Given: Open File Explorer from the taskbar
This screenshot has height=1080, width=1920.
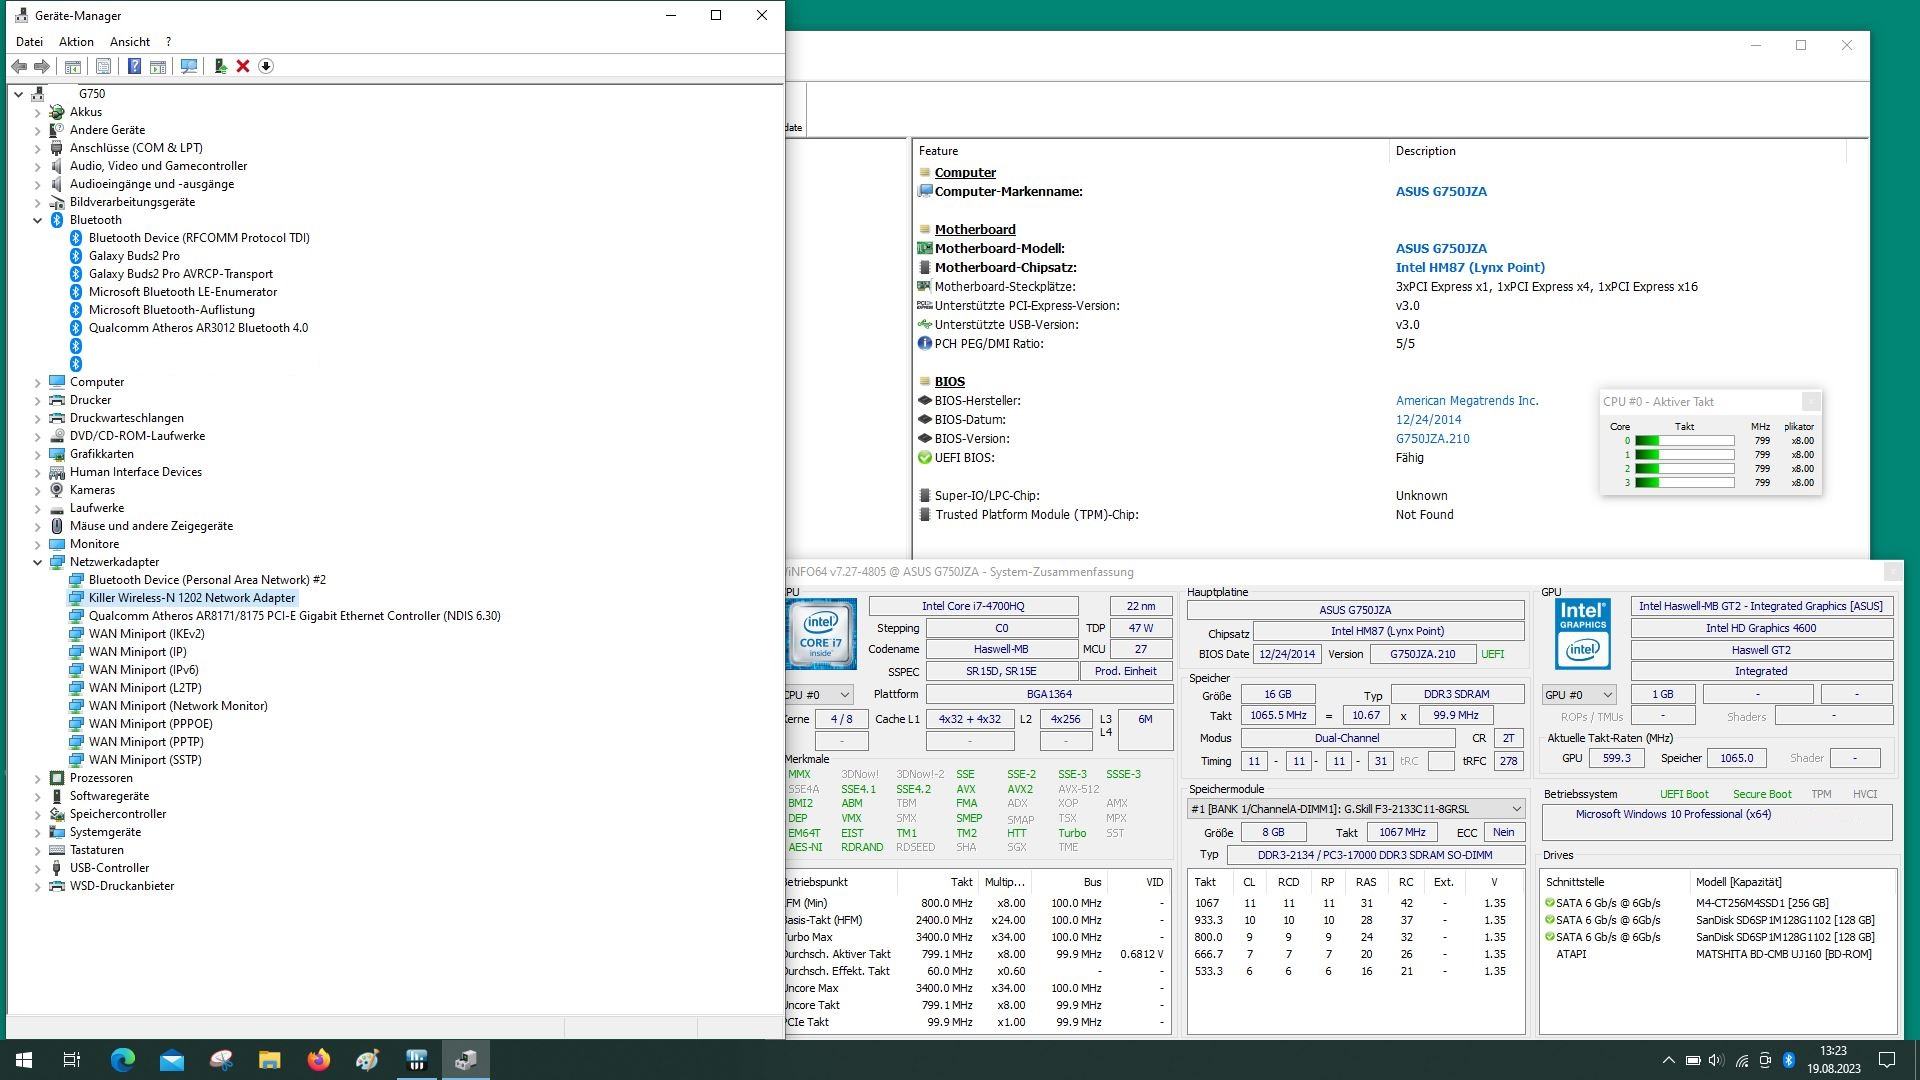Looking at the screenshot, I should tap(269, 1060).
